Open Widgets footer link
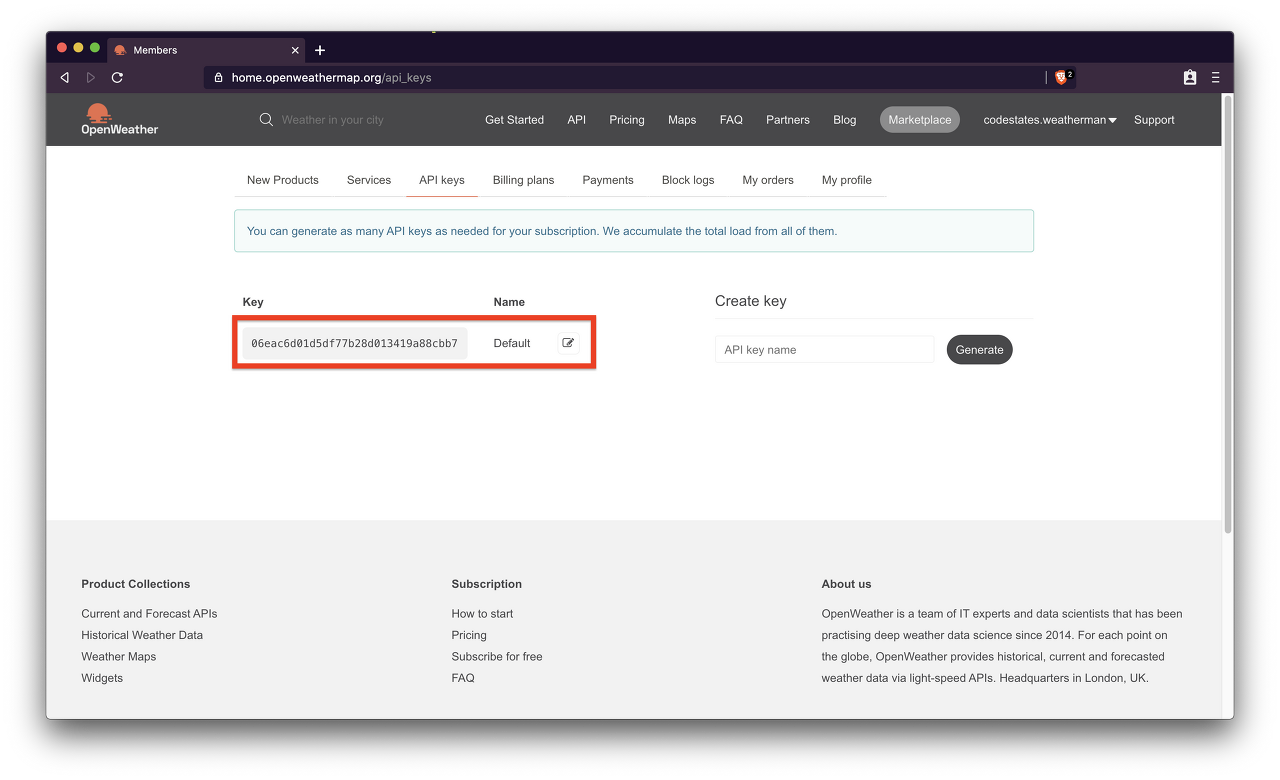Screen dimensions: 1280x780 point(102,678)
